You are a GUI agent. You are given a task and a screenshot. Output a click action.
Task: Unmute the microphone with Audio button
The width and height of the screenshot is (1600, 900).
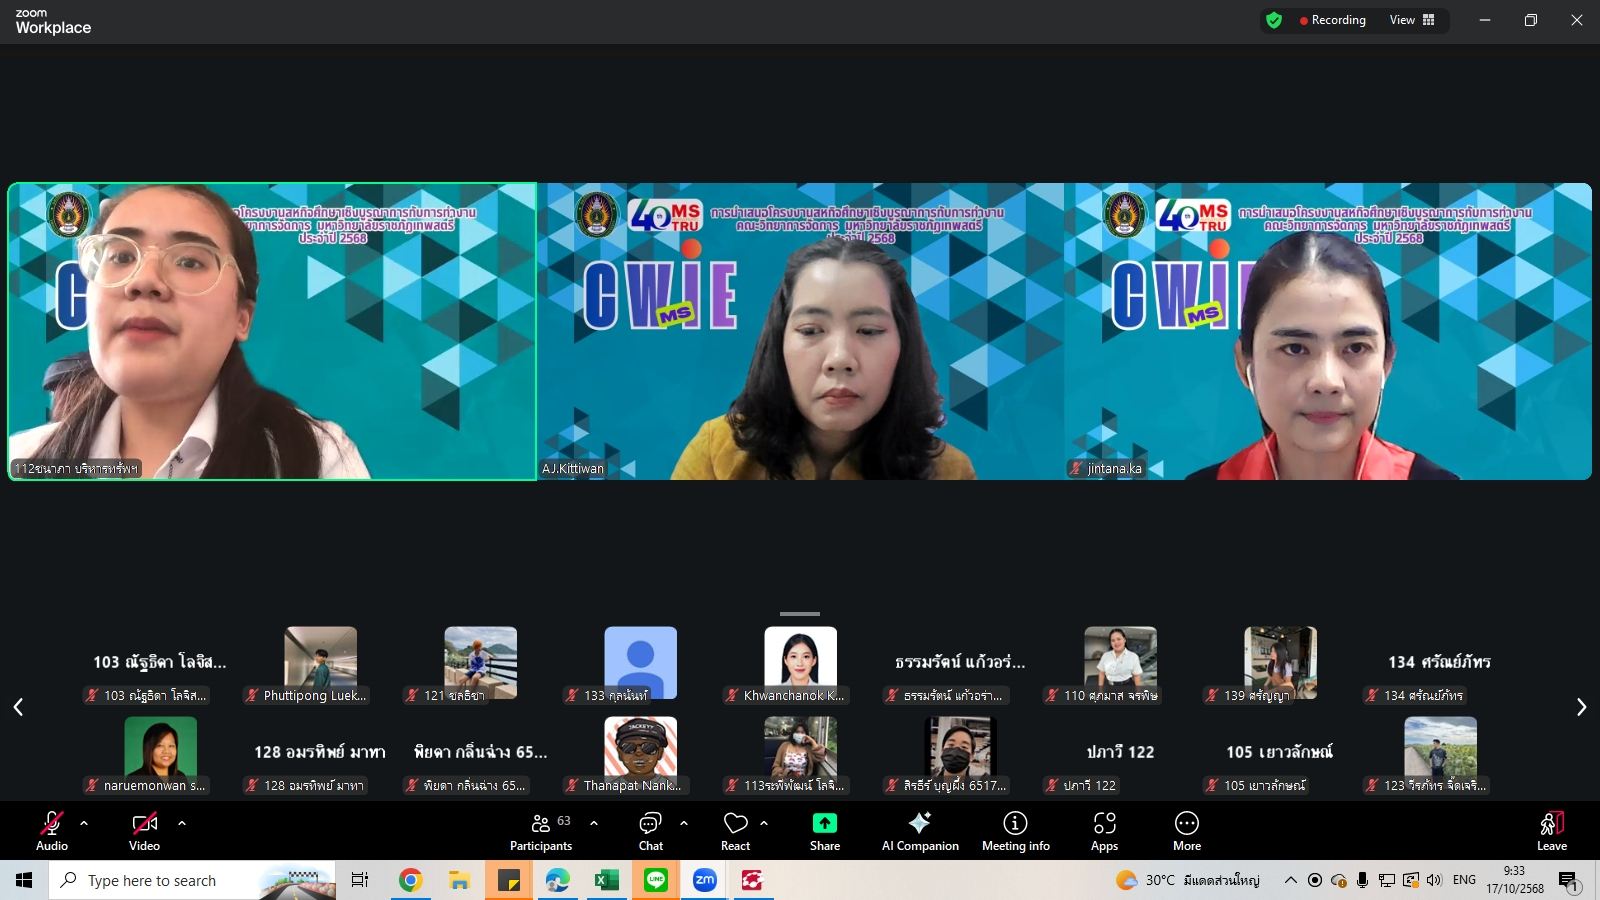51,830
